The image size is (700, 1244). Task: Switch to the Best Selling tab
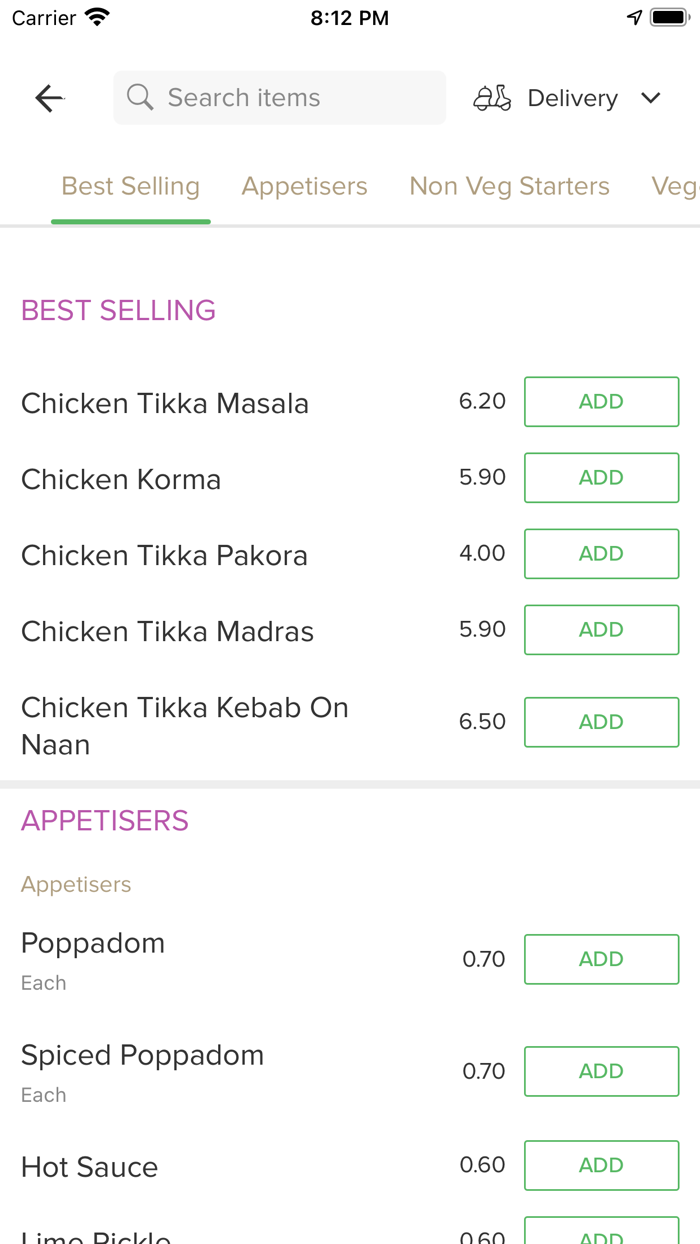(x=131, y=187)
